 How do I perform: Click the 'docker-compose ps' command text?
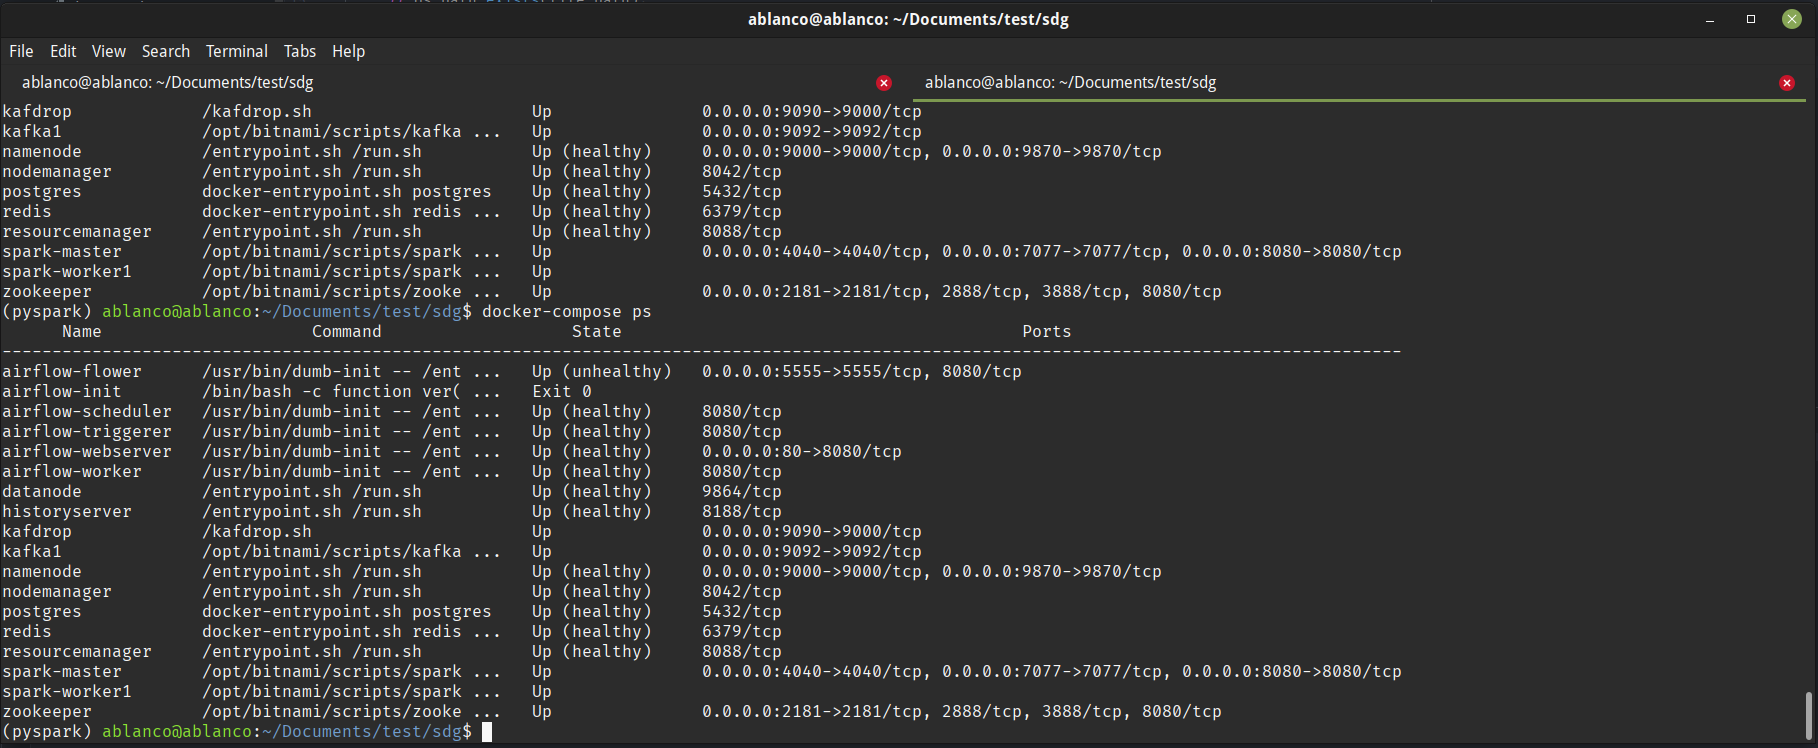567,311
